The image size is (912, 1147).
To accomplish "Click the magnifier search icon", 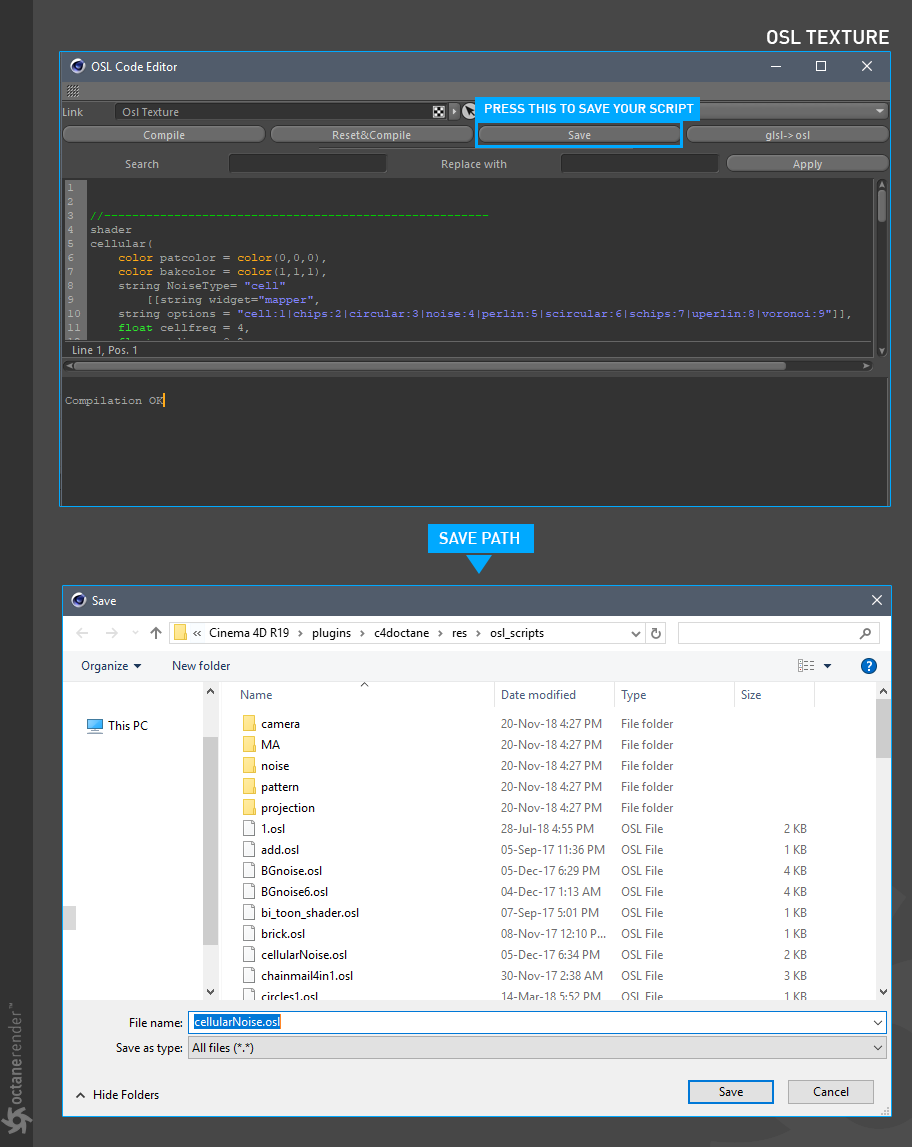I will (866, 633).
